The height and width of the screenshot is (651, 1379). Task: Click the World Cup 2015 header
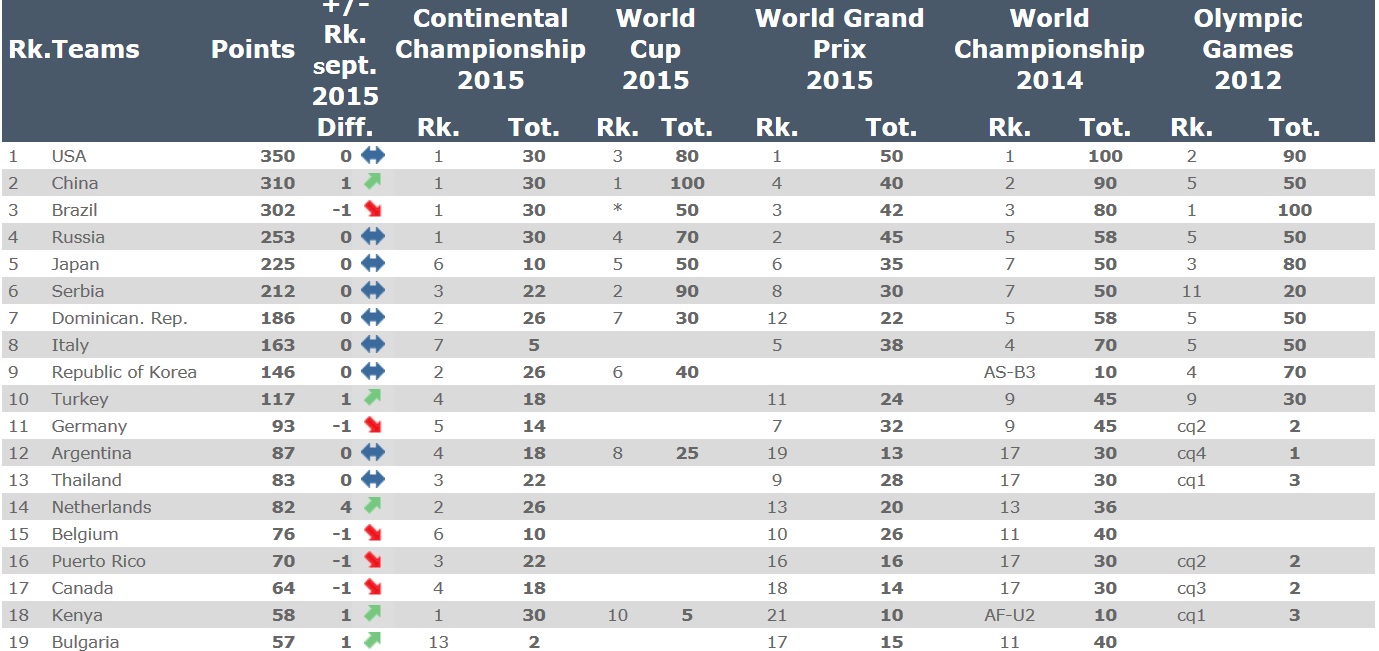click(655, 49)
